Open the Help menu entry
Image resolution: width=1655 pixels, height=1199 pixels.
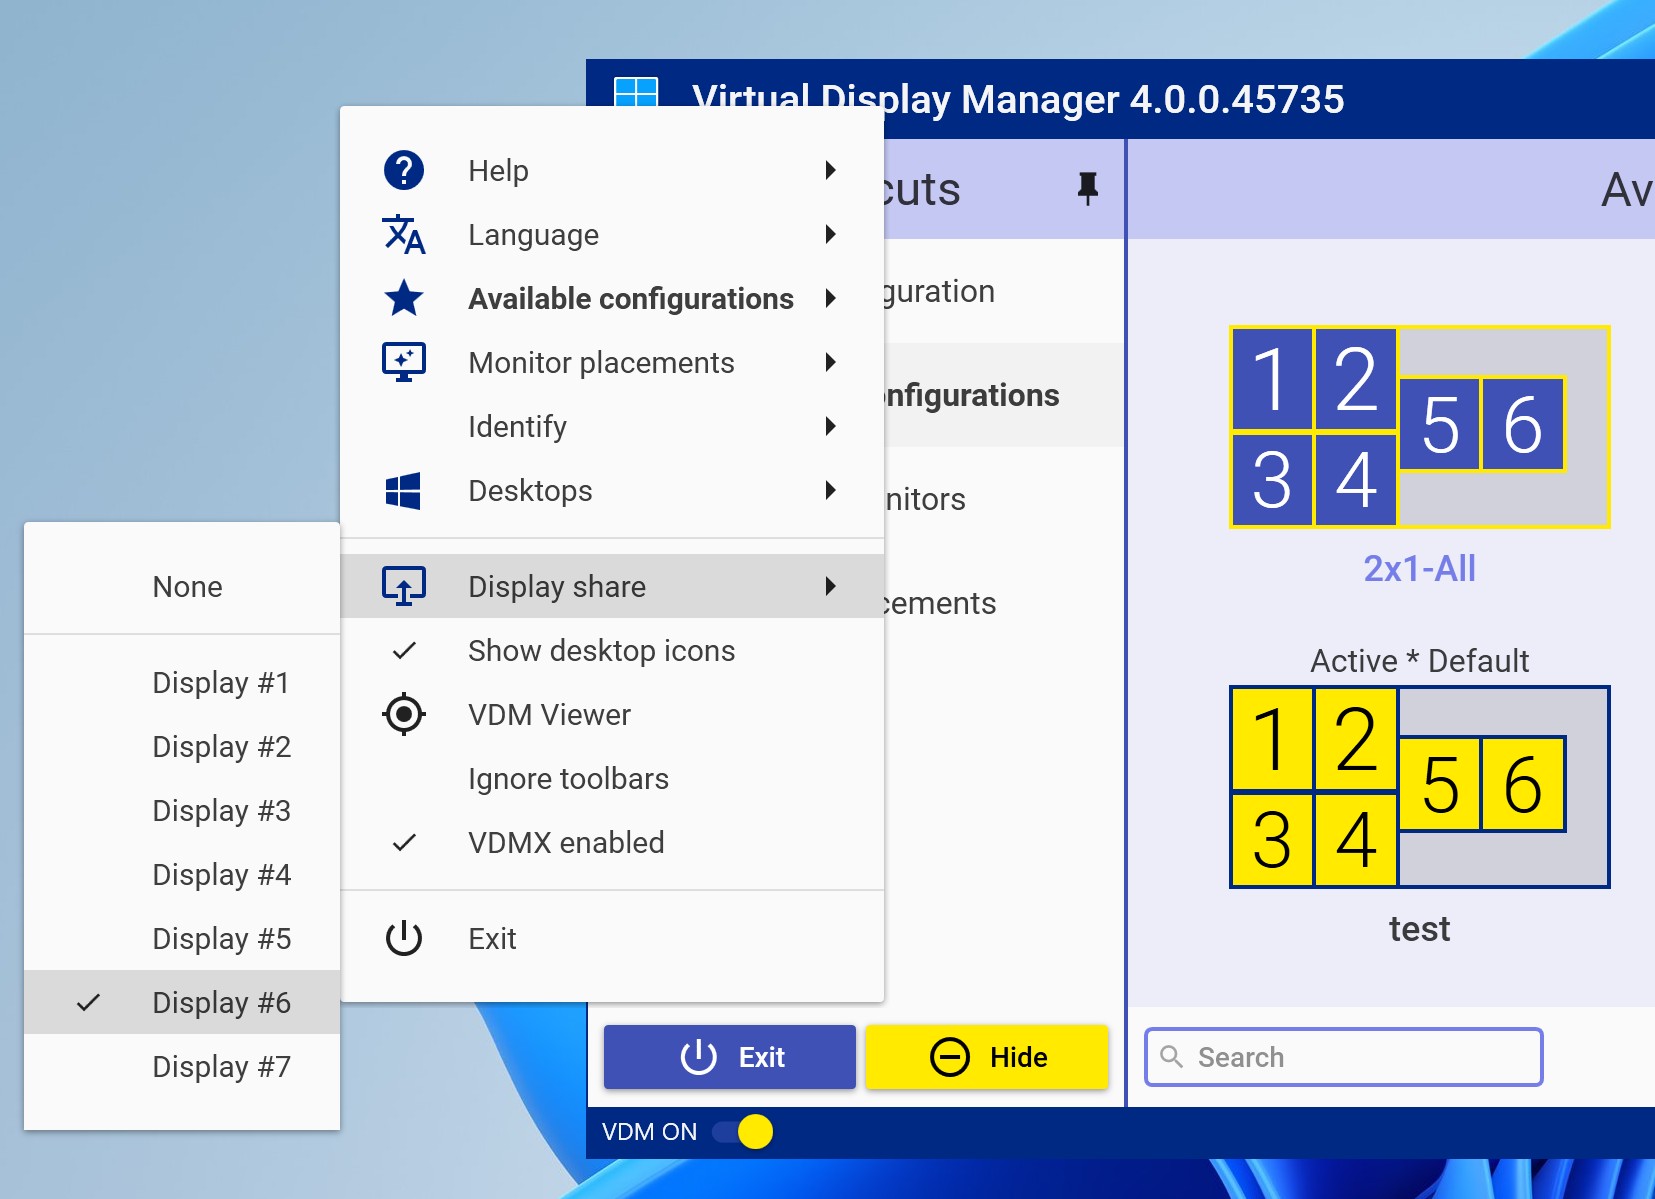[x=612, y=170]
